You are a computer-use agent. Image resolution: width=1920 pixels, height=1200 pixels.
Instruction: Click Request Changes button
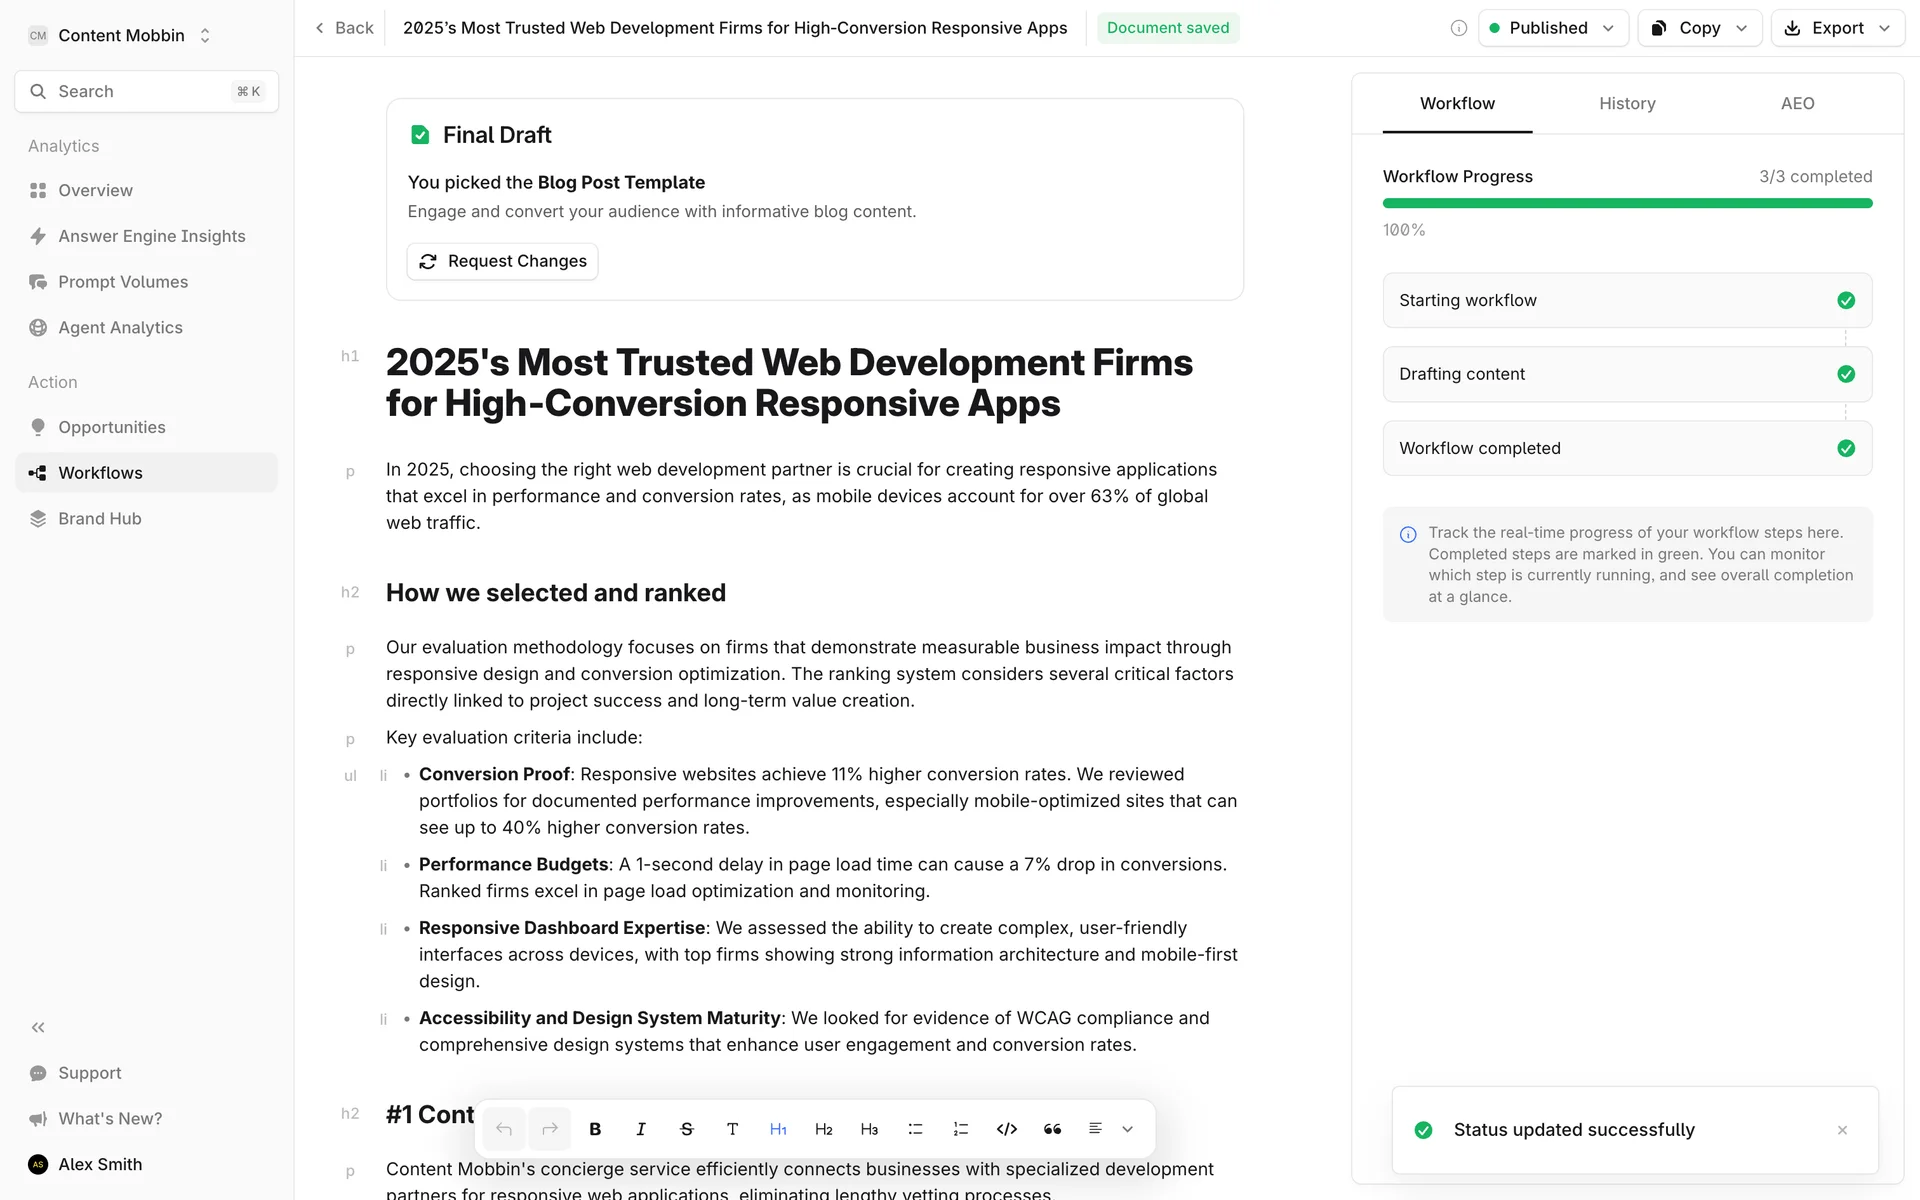click(x=502, y=261)
